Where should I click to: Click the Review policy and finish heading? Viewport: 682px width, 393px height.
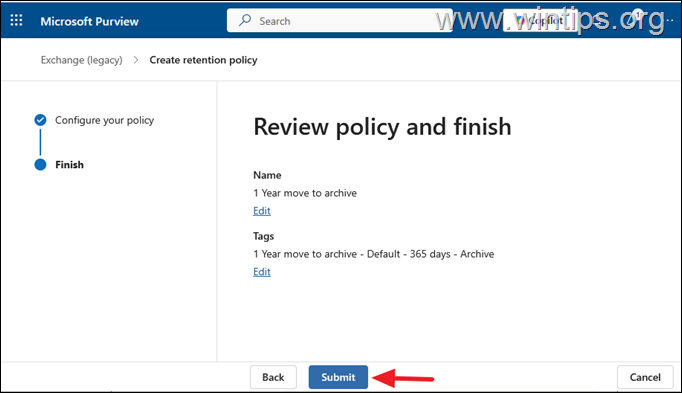[x=382, y=127]
